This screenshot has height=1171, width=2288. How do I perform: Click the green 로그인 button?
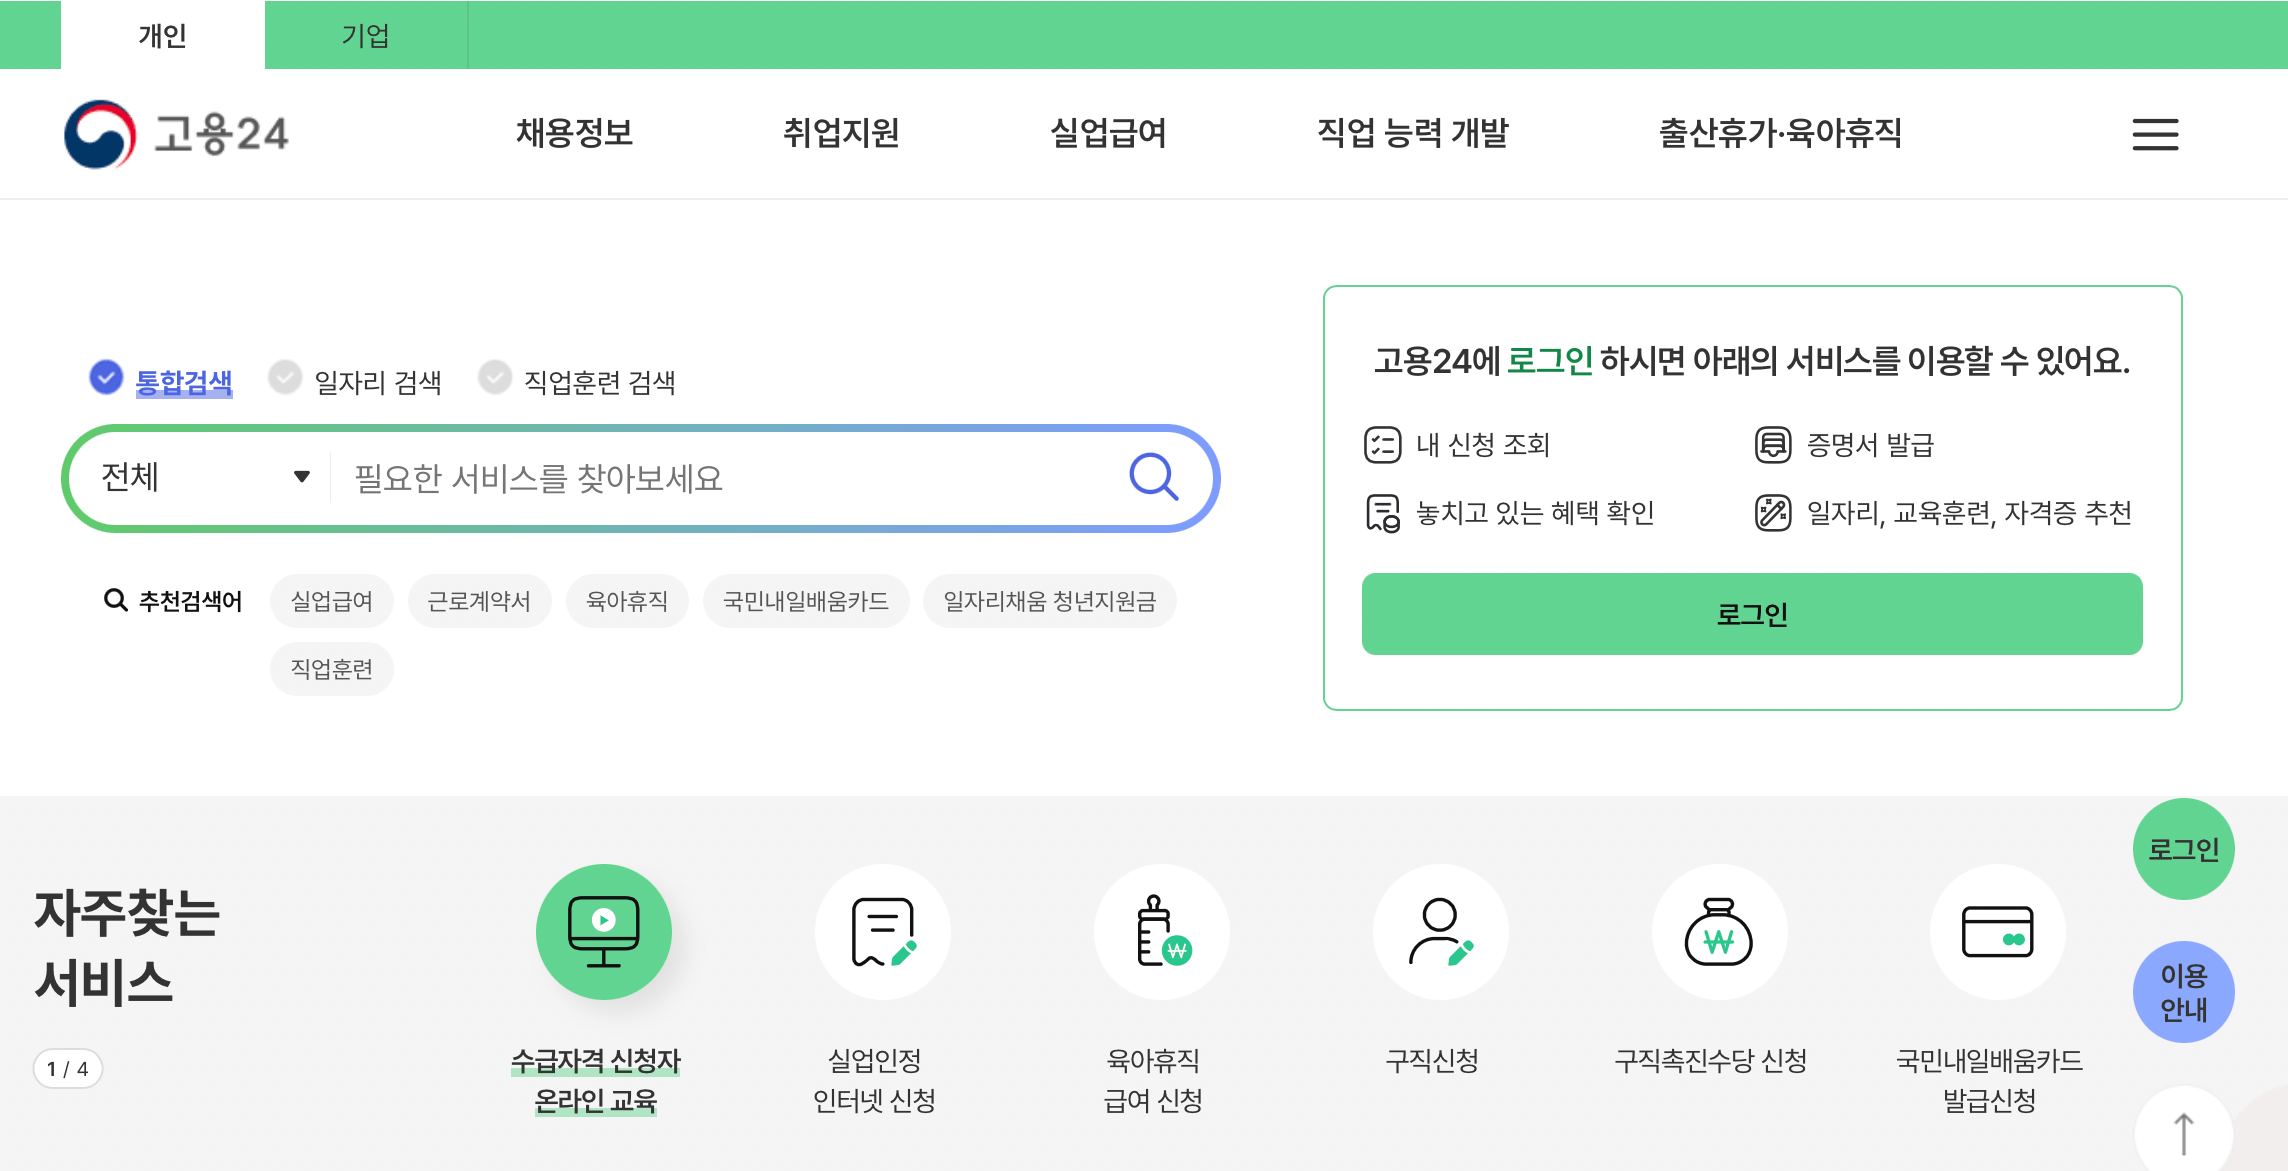(x=1751, y=614)
